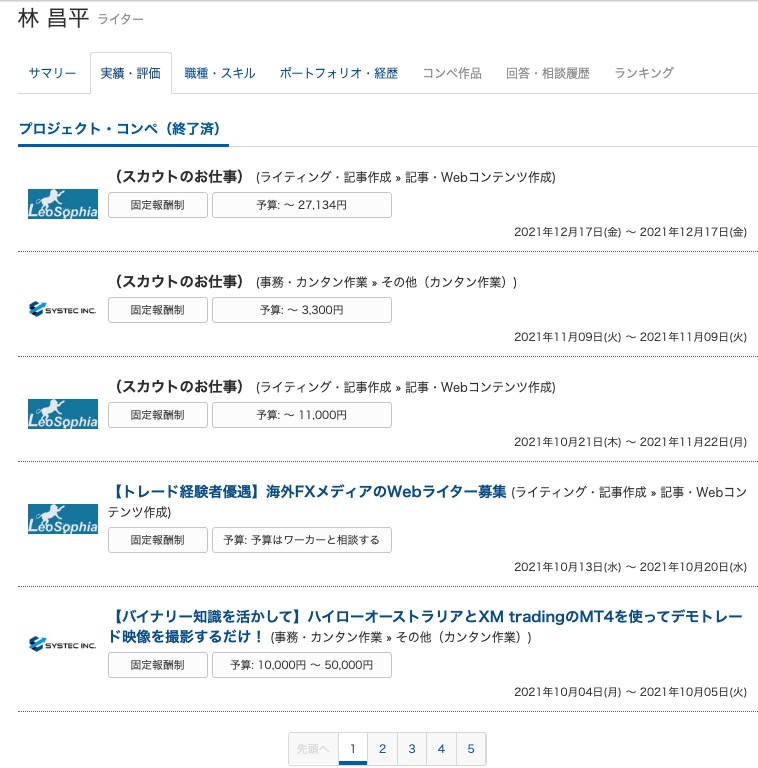Image resolution: width=758 pixels, height=768 pixels.
Task: Go to page 5 of results
Action: pyautogui.click(x=471, y=748)
